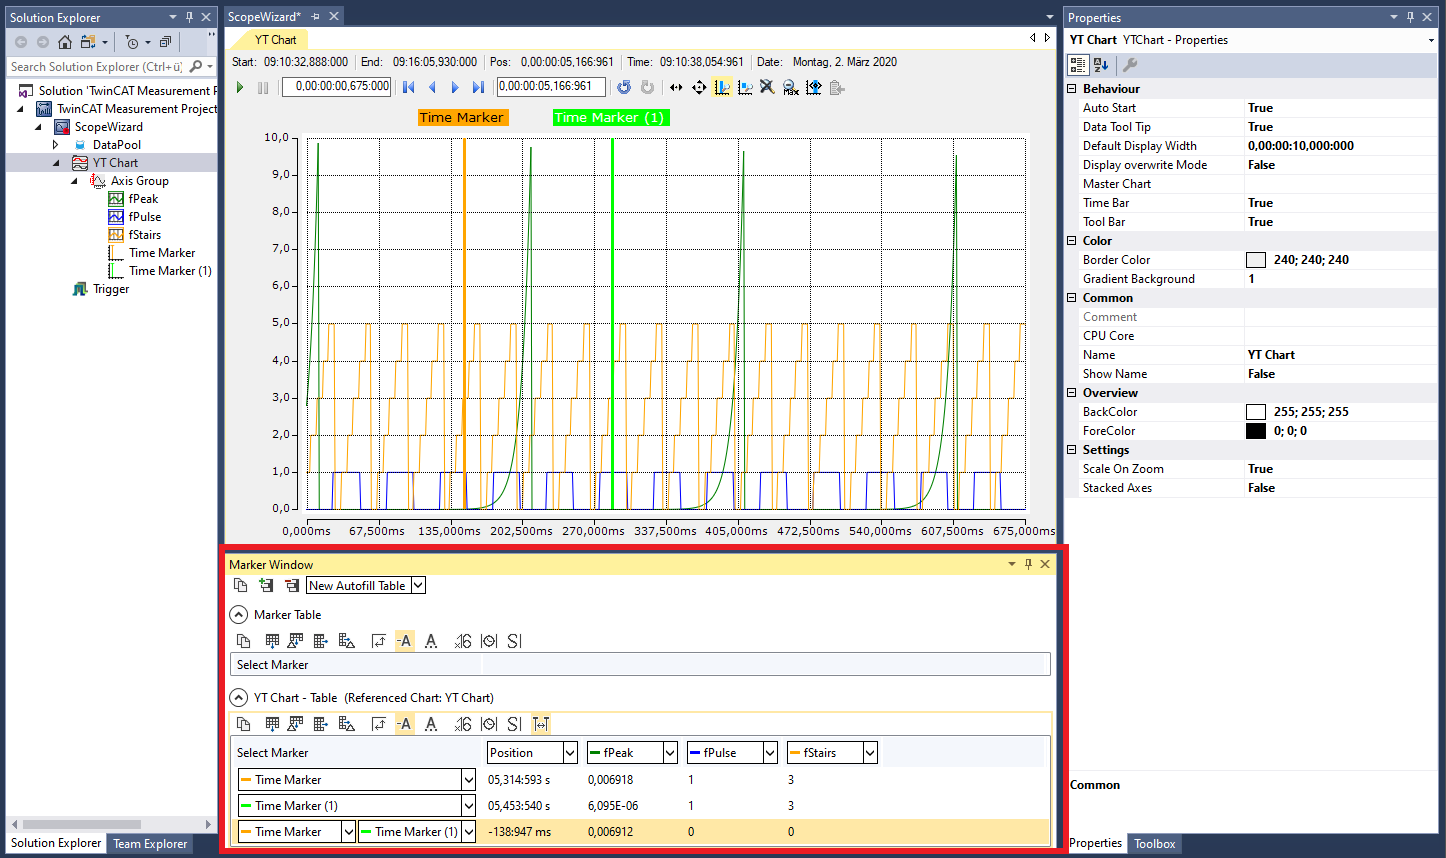Click the Max zoom-out icon

click(790, 87)
